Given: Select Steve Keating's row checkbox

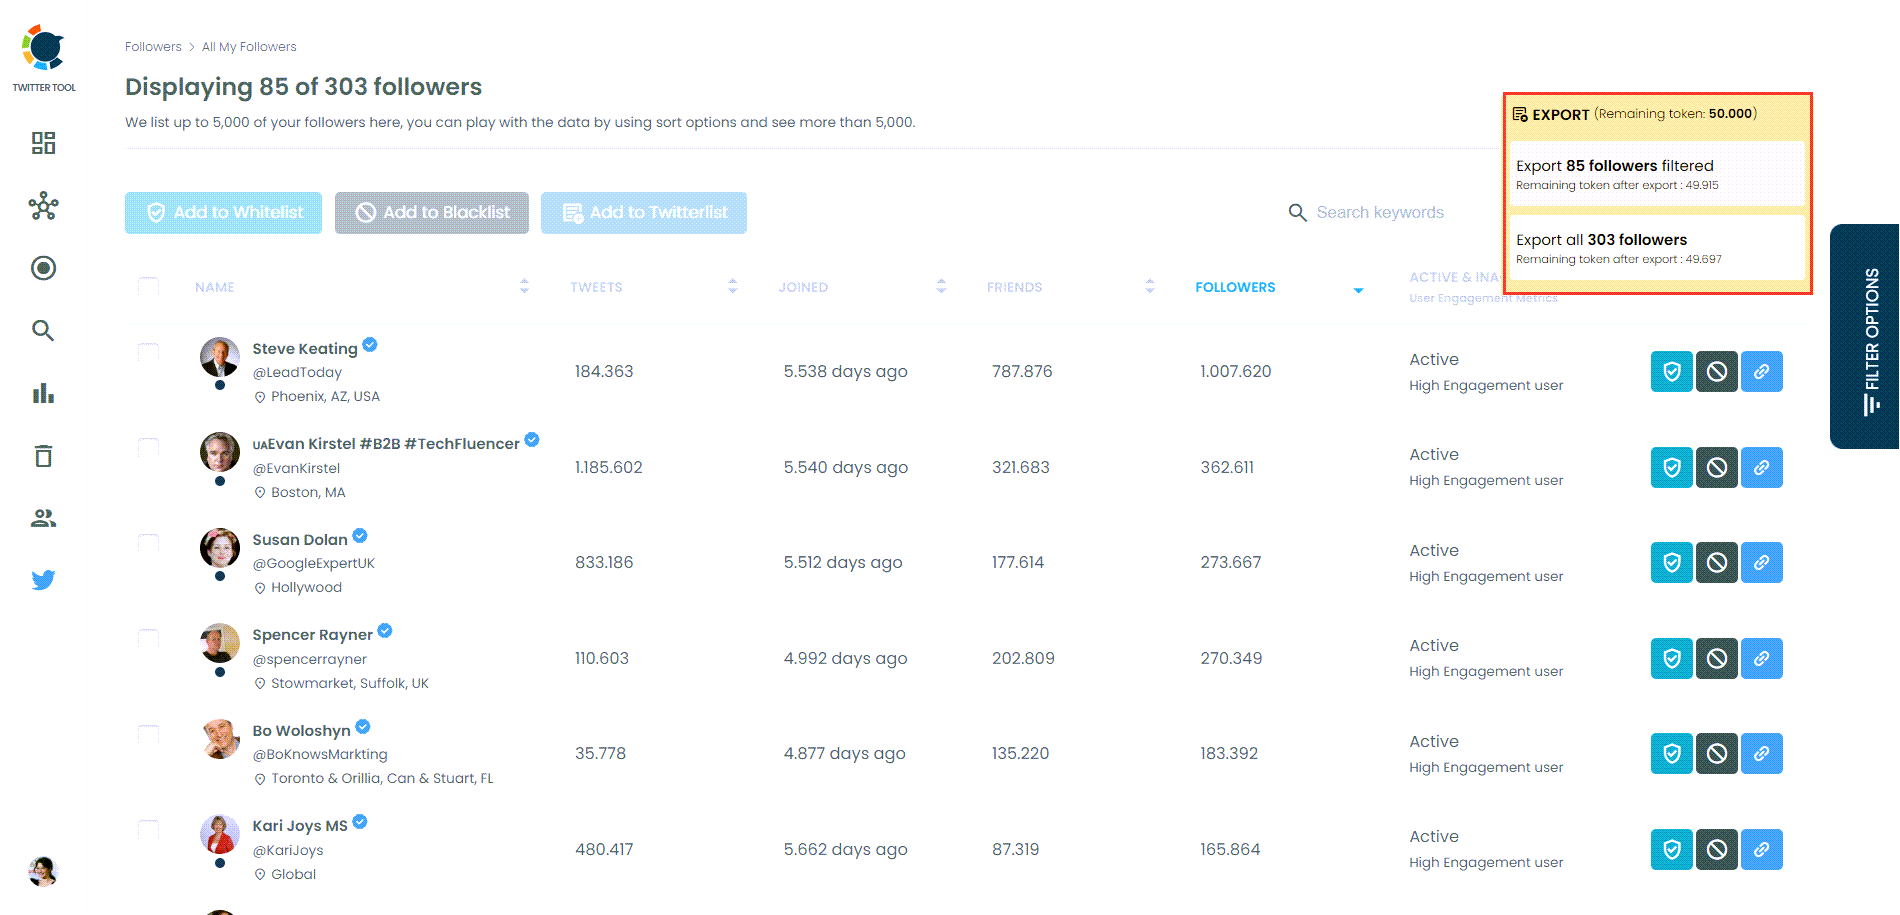Looking at the screenshot, I should tap(148, 352).
